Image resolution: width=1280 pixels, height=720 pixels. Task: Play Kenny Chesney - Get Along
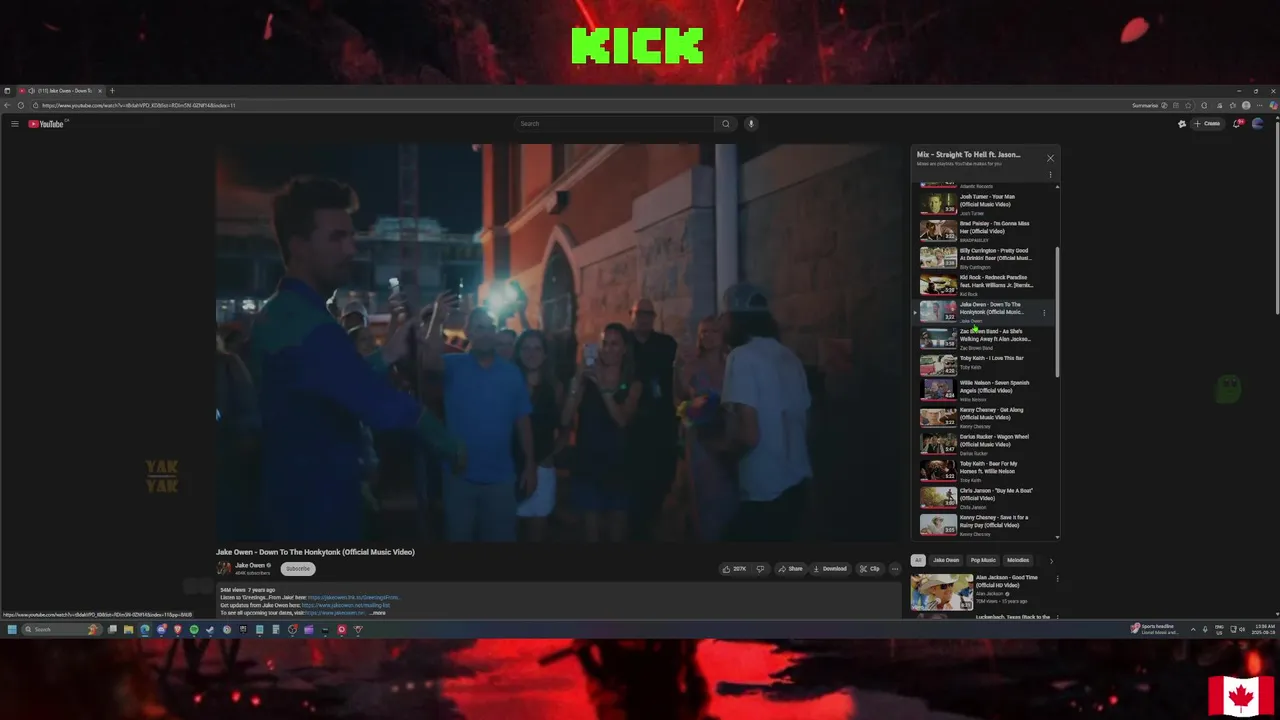[985, 417]
